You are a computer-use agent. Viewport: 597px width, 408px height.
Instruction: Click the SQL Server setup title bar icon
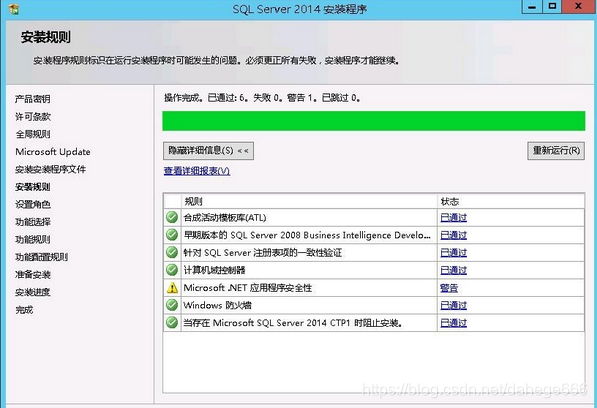14,9
